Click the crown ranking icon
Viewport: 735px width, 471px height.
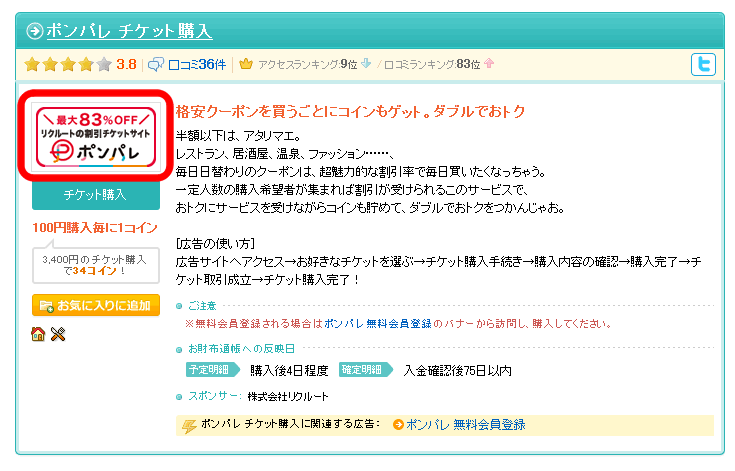(x=246, y=64)
